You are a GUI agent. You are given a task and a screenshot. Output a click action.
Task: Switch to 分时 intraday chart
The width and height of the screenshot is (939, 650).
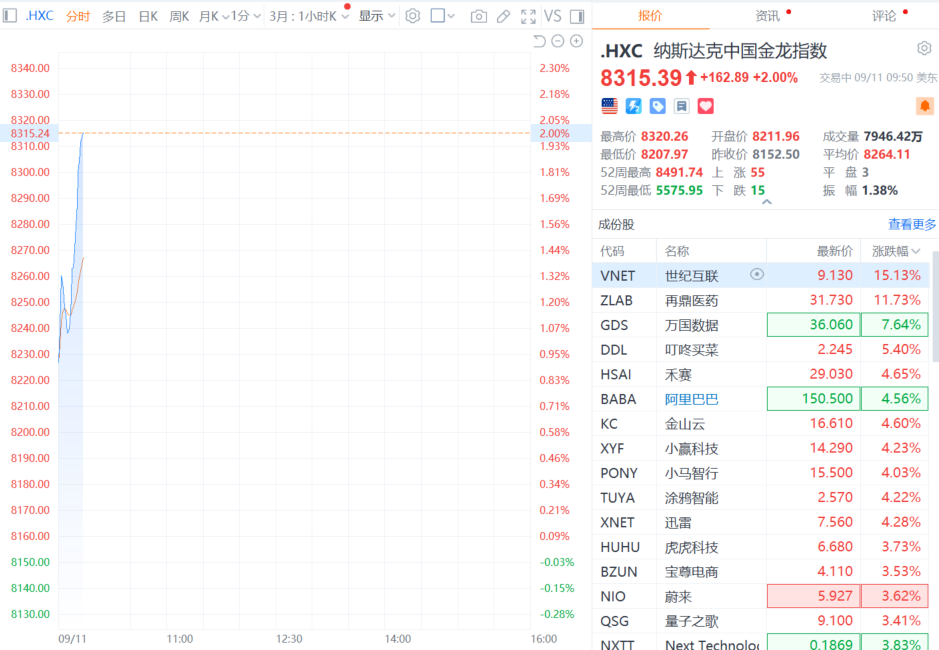pyautogui.click(x=78, y=16)
